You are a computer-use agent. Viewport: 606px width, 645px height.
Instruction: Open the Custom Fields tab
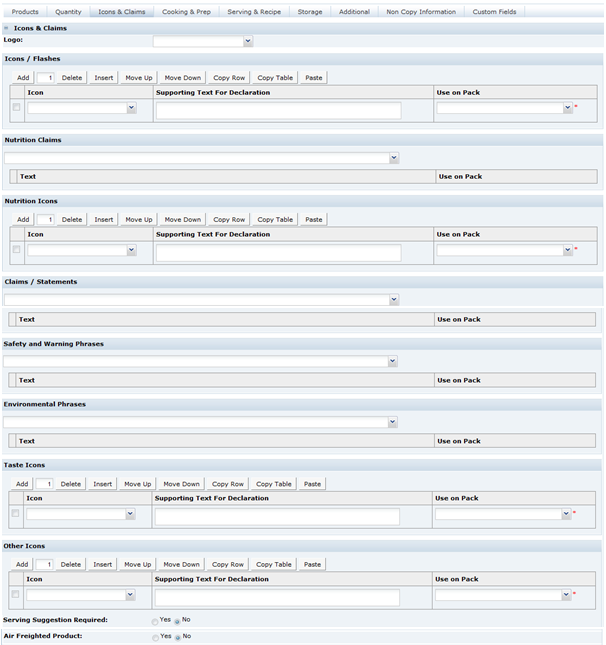click(x=494, y=12)
